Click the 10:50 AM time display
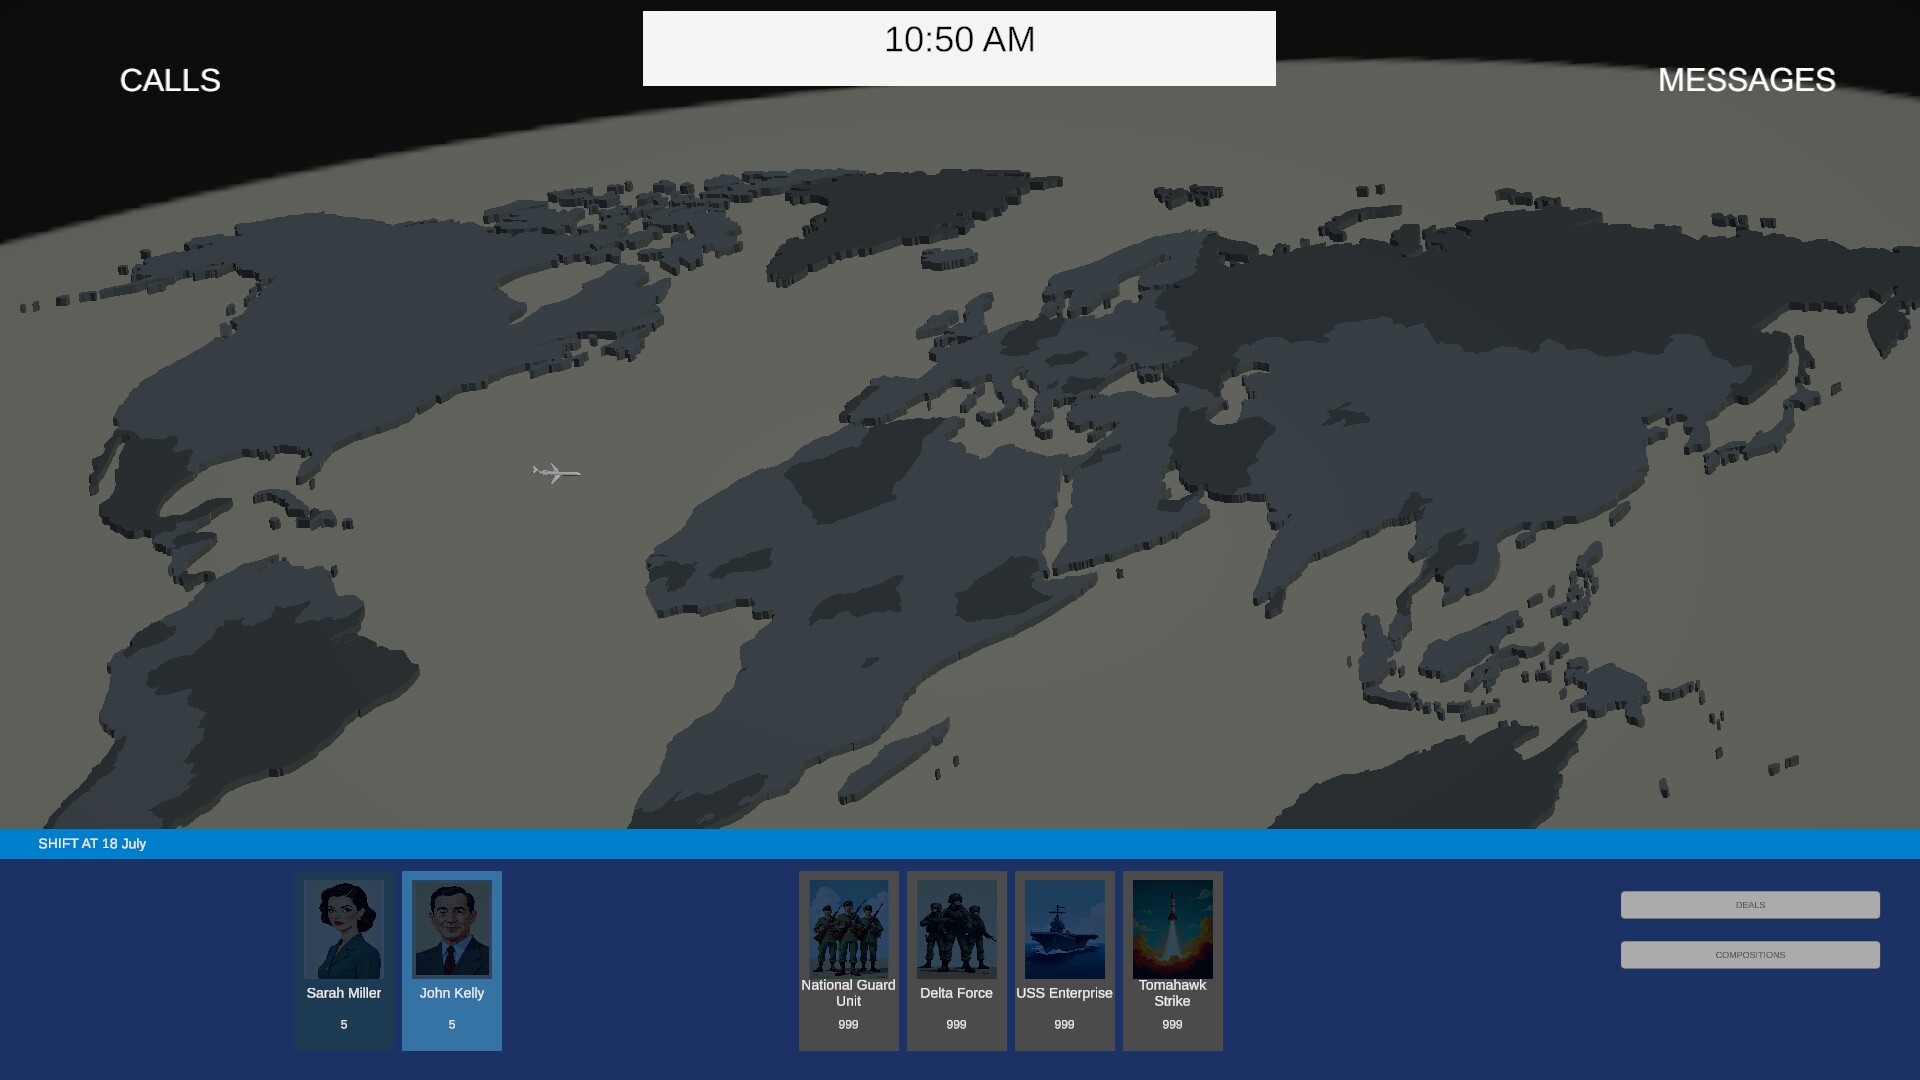The height and width of the screenshot is (1080, 1920). (x=958, y=40)
